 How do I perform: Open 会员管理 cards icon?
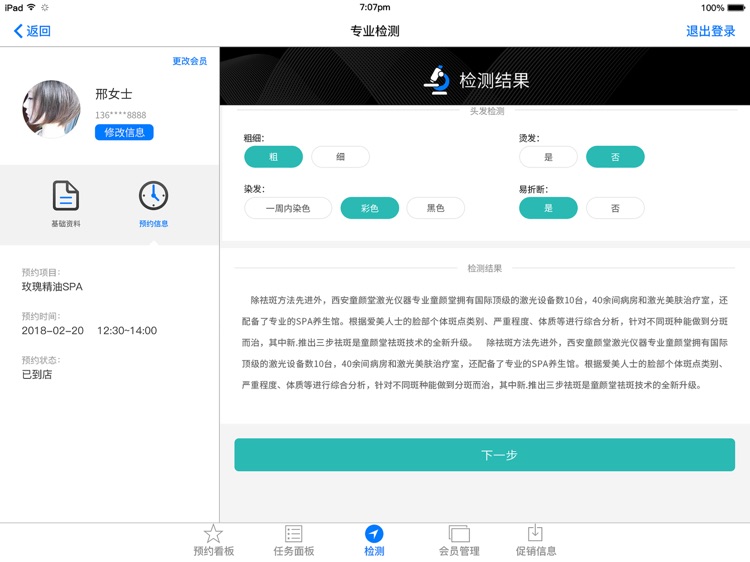coord(459,534)
